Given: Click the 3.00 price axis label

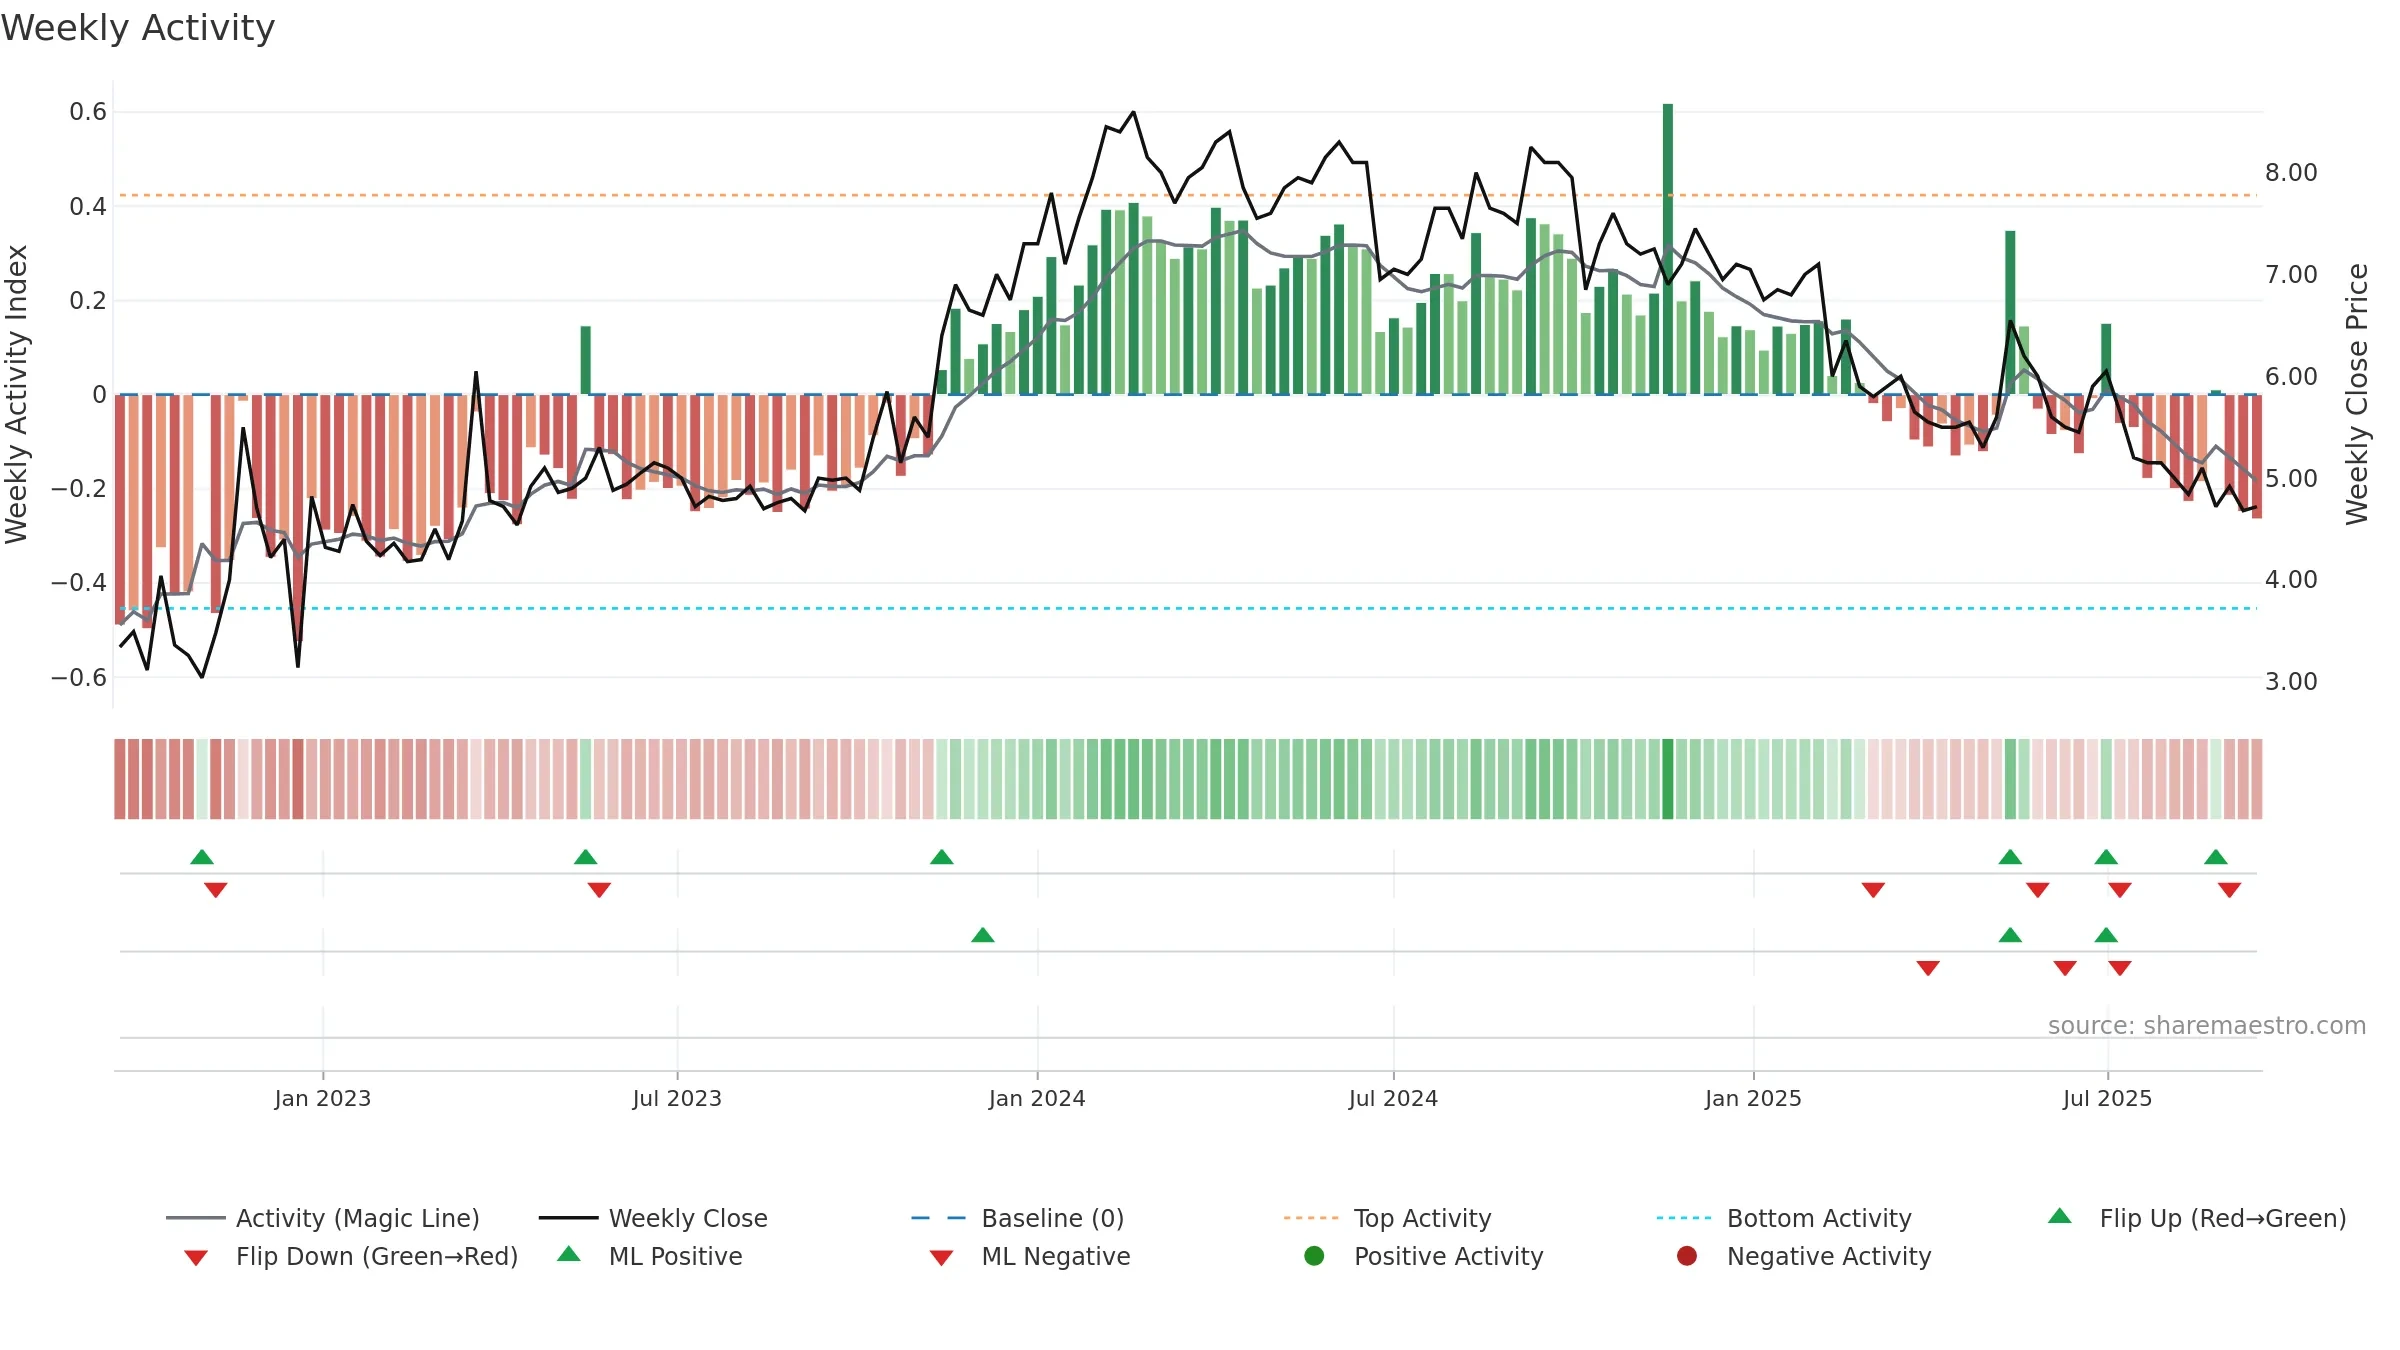Looking at the screenshot, I should click(2291, 682).
